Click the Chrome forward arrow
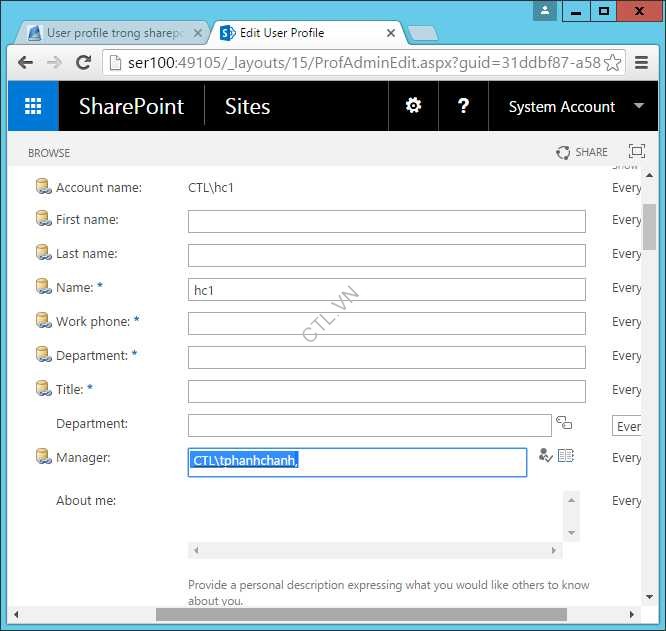Screen dimensions: 666x631 point(54,63)
